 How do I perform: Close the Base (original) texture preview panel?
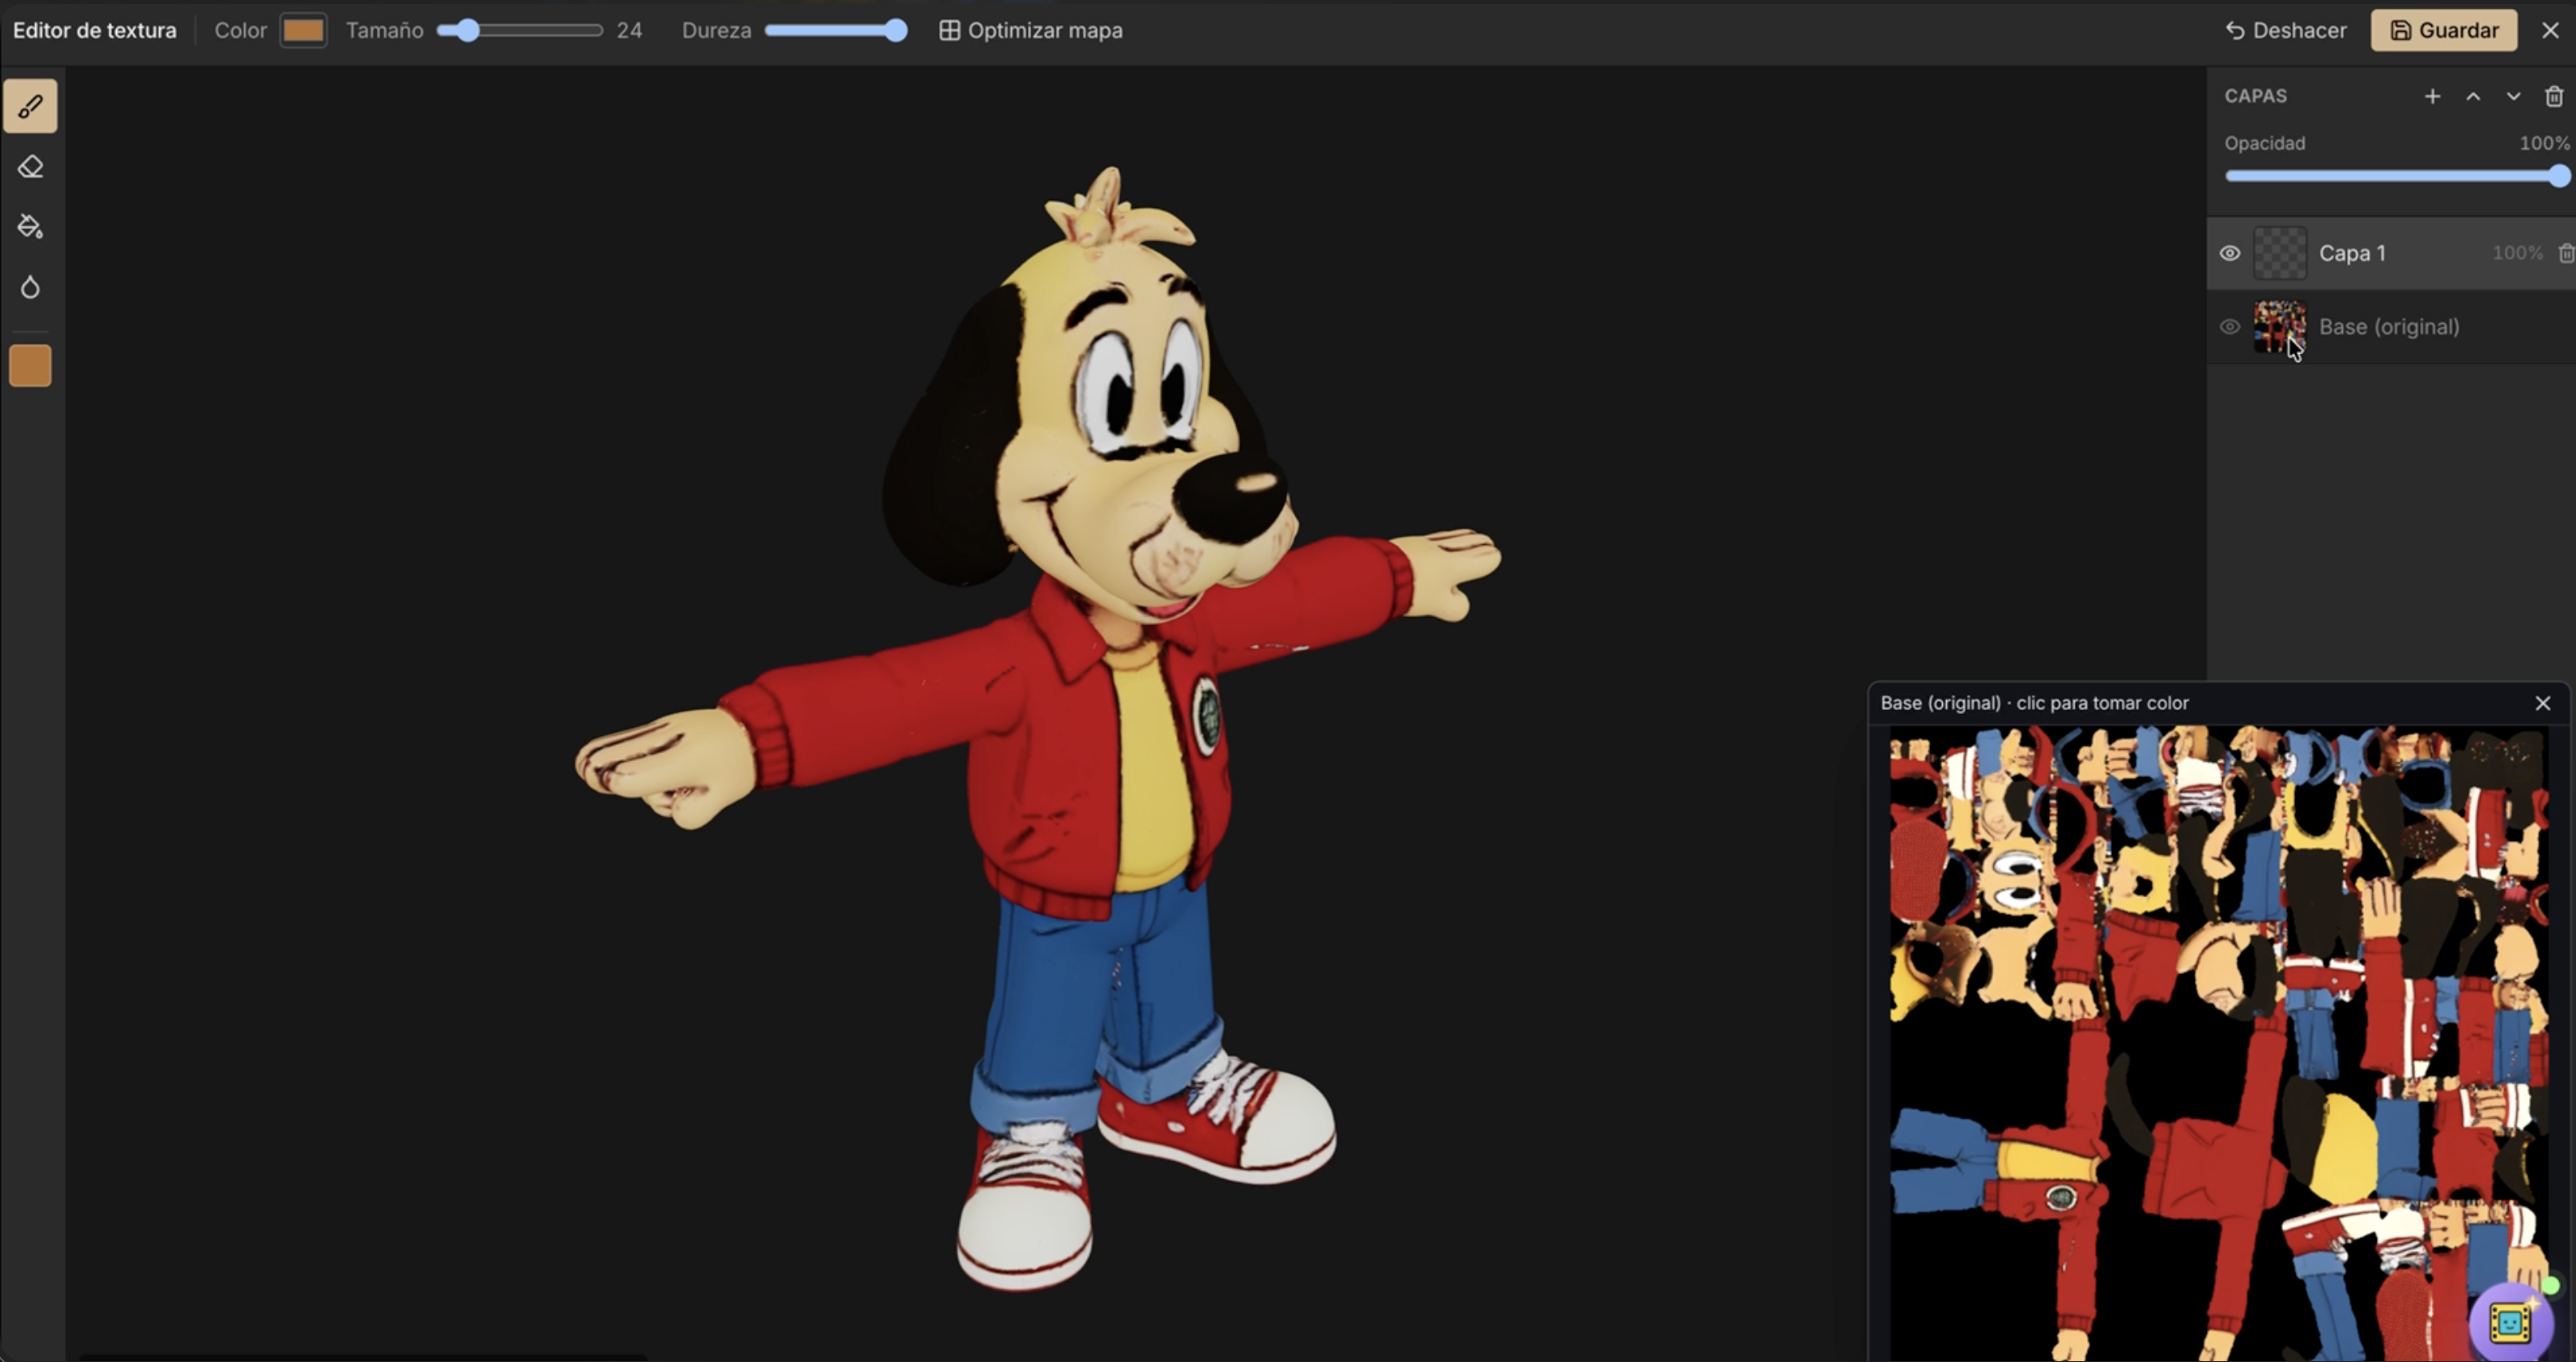2542,703
